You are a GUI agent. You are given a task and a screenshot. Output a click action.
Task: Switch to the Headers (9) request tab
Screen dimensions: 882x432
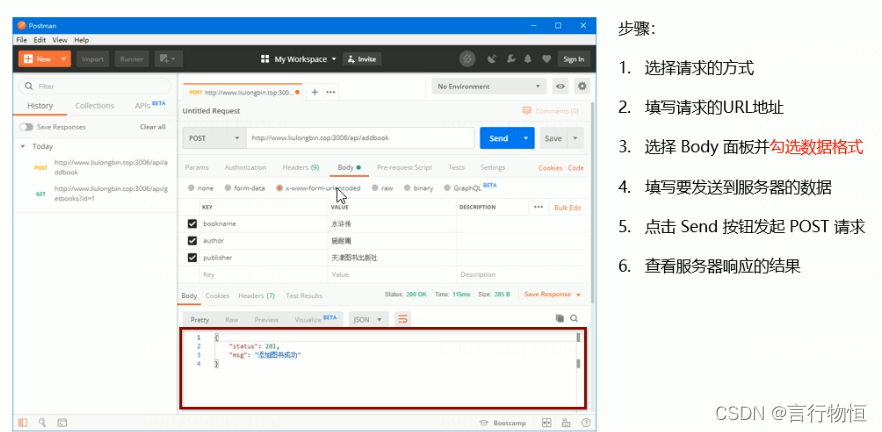tap(300, 168)
